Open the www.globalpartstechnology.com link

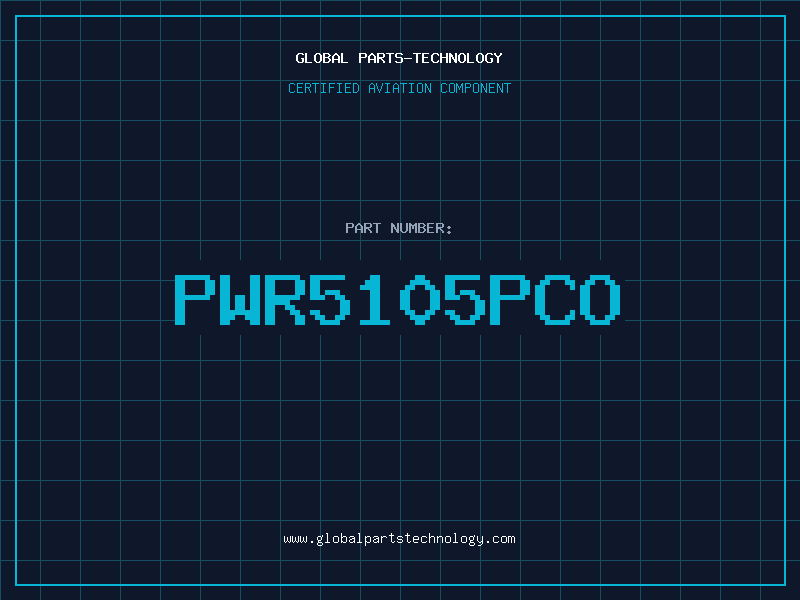tap(399, 539)
